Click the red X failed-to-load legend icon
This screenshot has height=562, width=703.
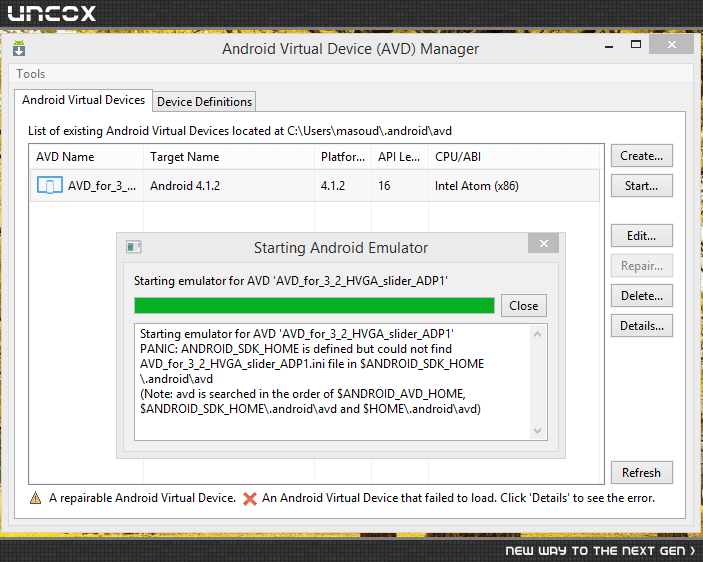point(250,498)
